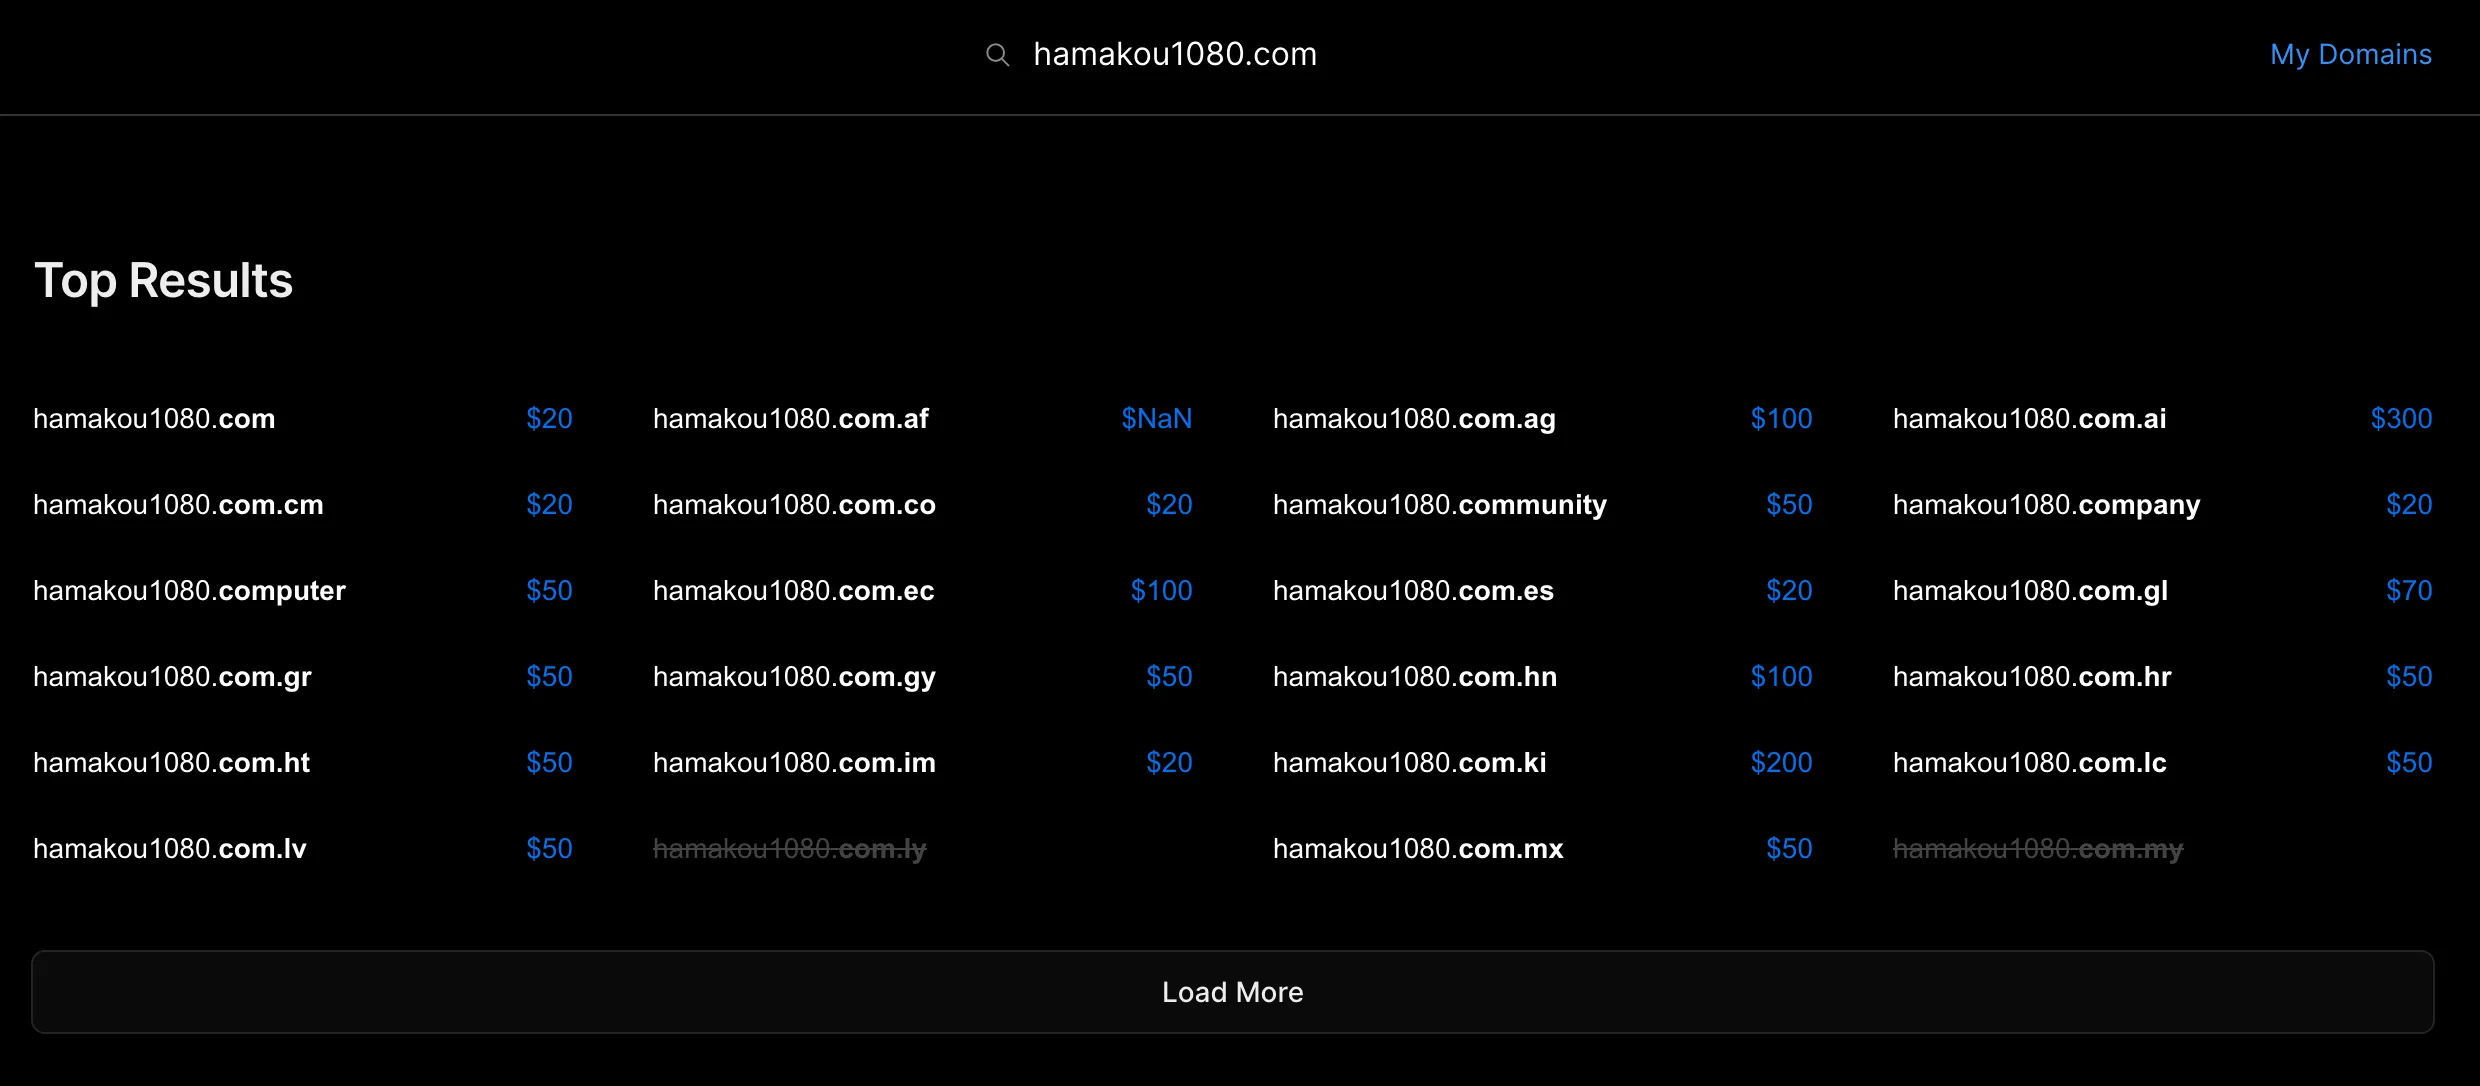Image resolution: width=2480 pixels, height=1086 pixels.
Task: Choose the hamakou1080.com.ai domain
Action: coord(2029,419)
